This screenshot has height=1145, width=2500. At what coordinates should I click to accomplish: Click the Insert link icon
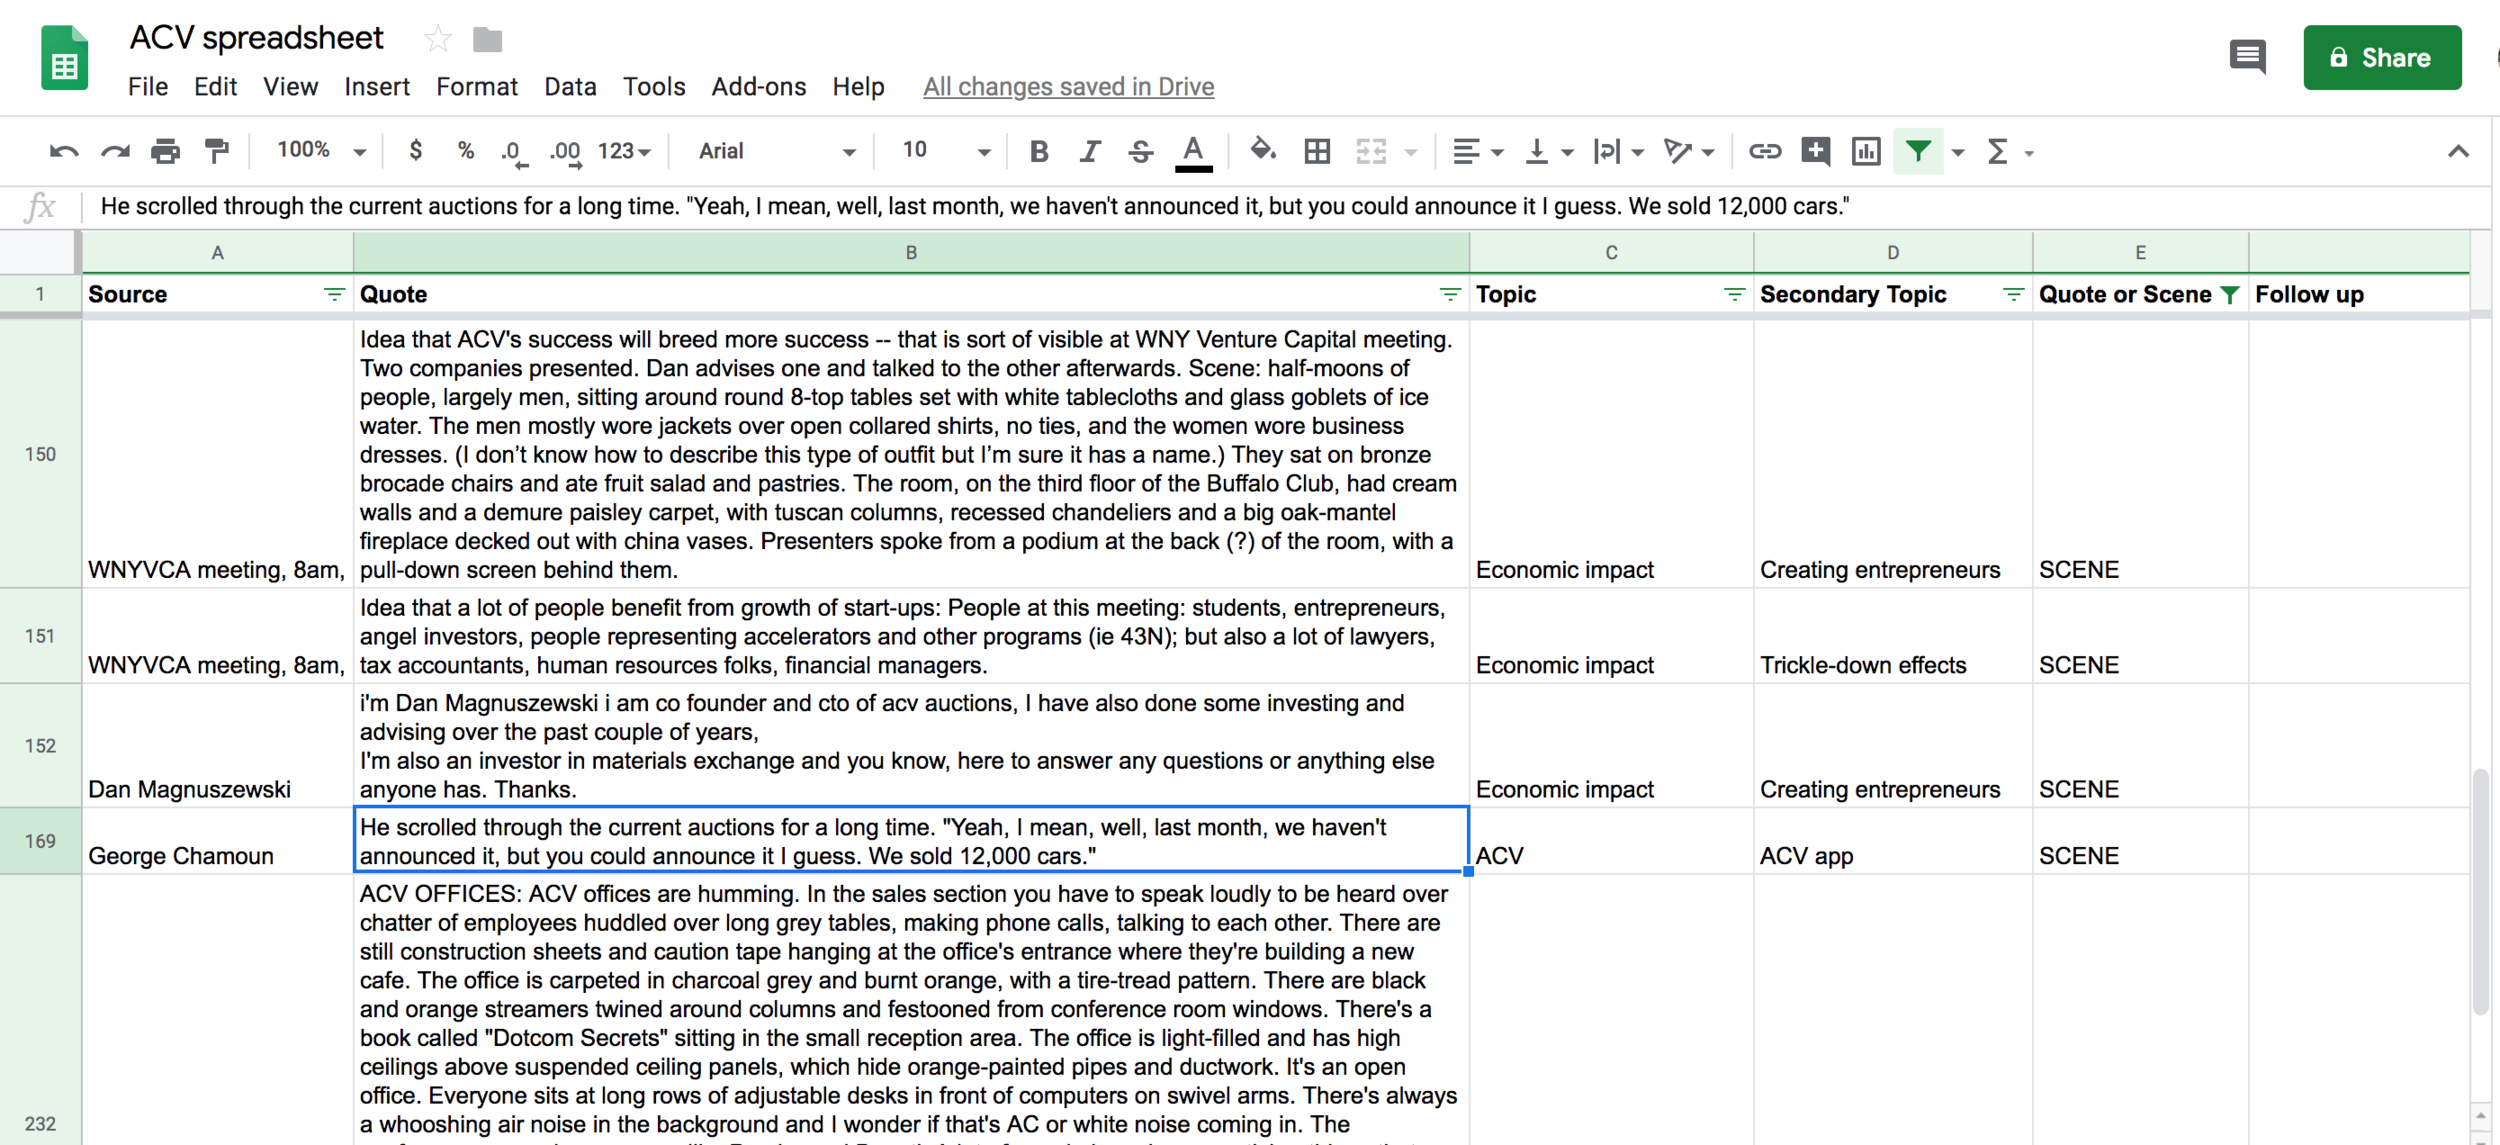pyautogui.click(x=1764, y=151)
